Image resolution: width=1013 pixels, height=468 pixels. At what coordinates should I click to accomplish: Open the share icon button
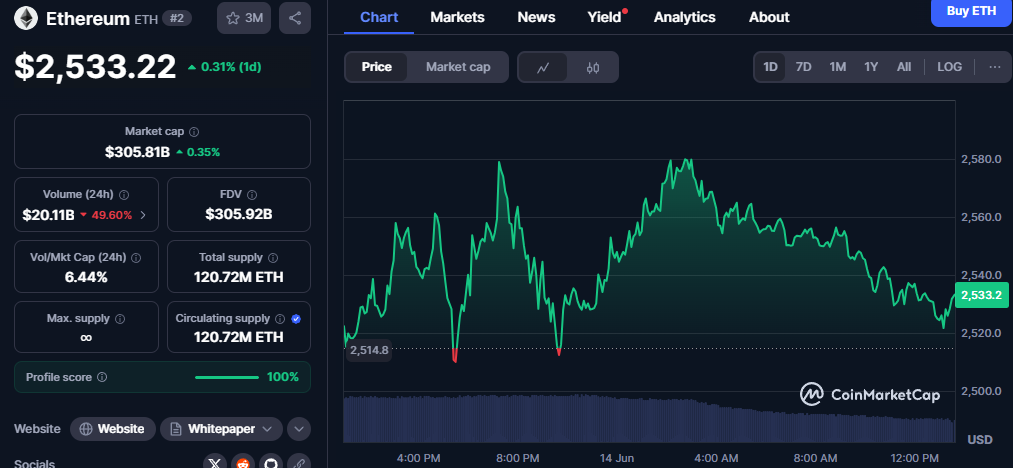295,18
